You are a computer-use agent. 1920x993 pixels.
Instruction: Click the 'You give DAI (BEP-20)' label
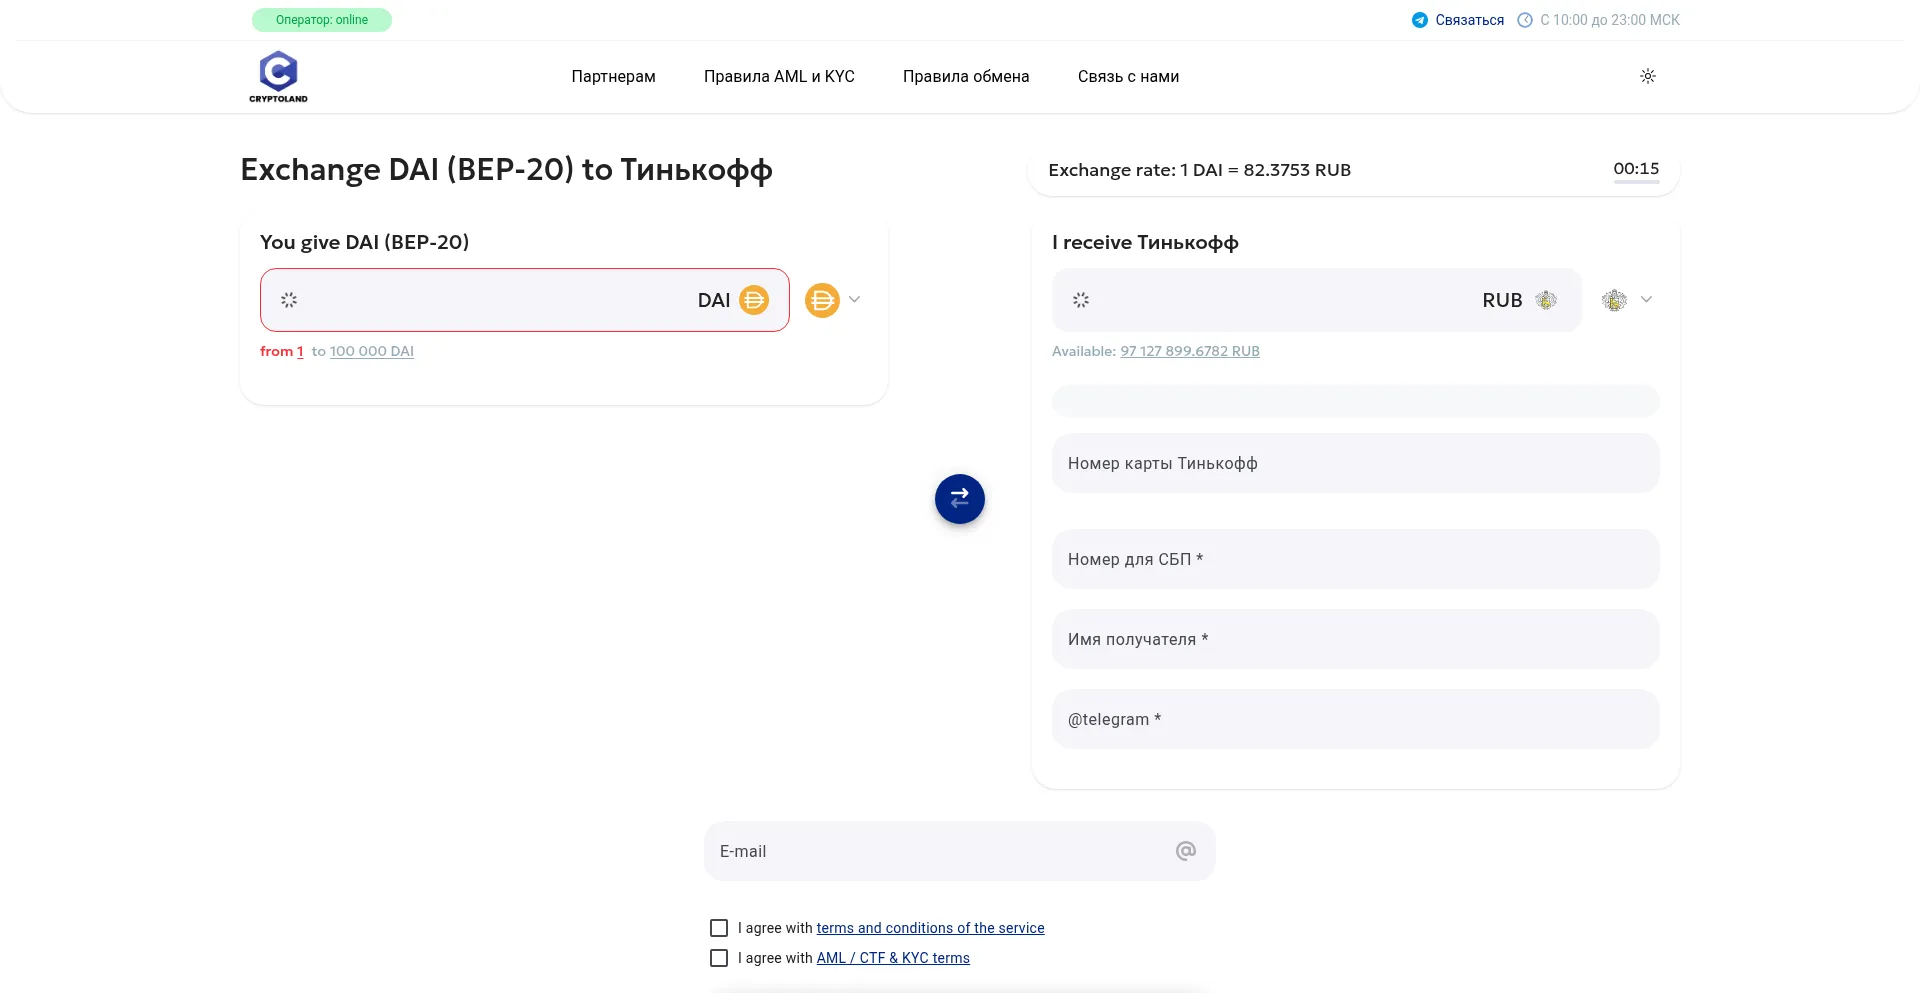364,242
